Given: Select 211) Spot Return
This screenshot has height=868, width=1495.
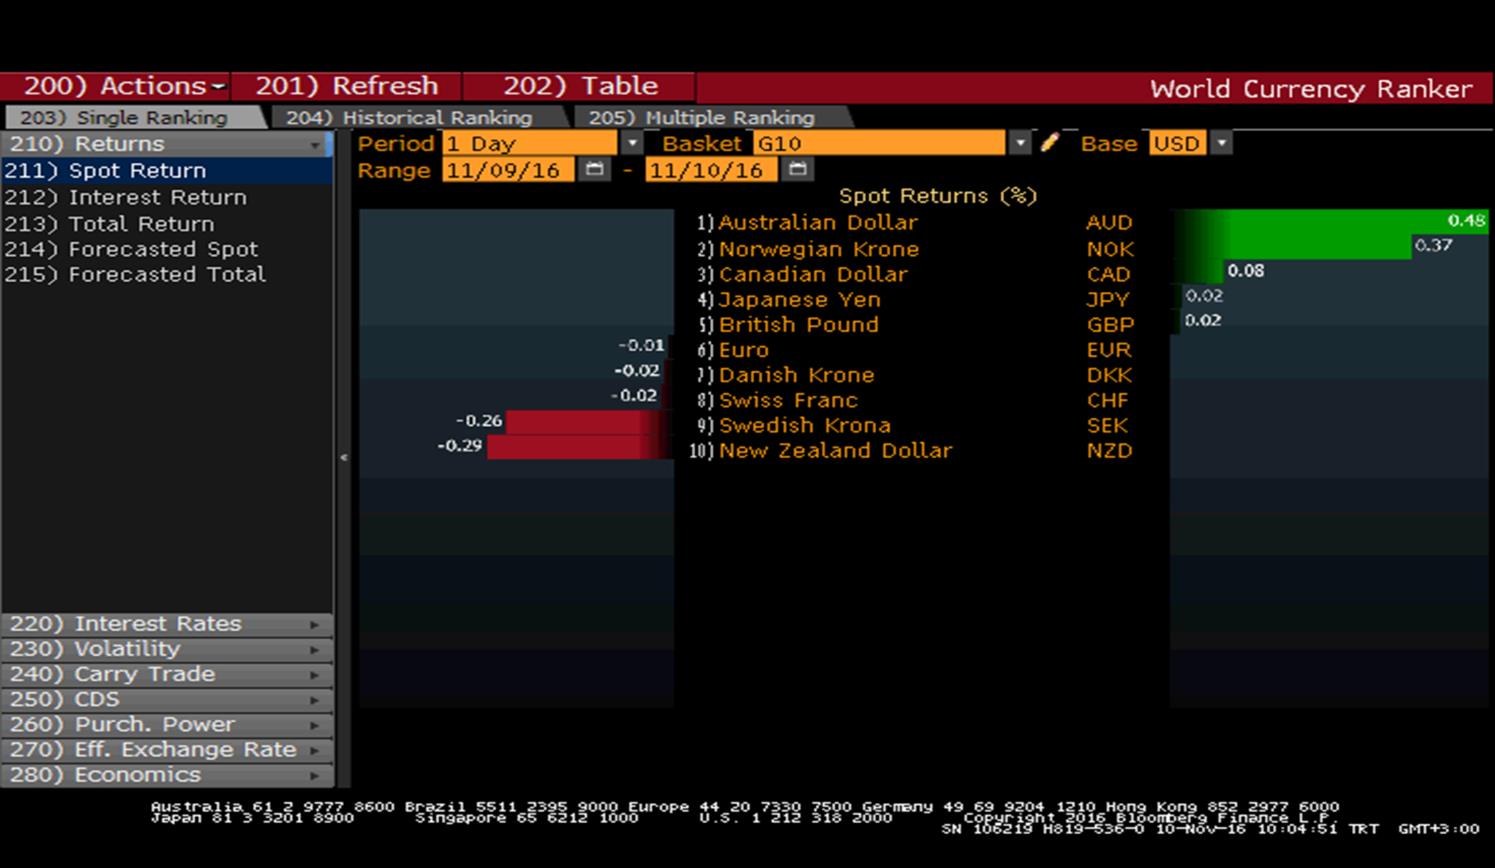Looking at the screenshot, I should click(166, 171).
